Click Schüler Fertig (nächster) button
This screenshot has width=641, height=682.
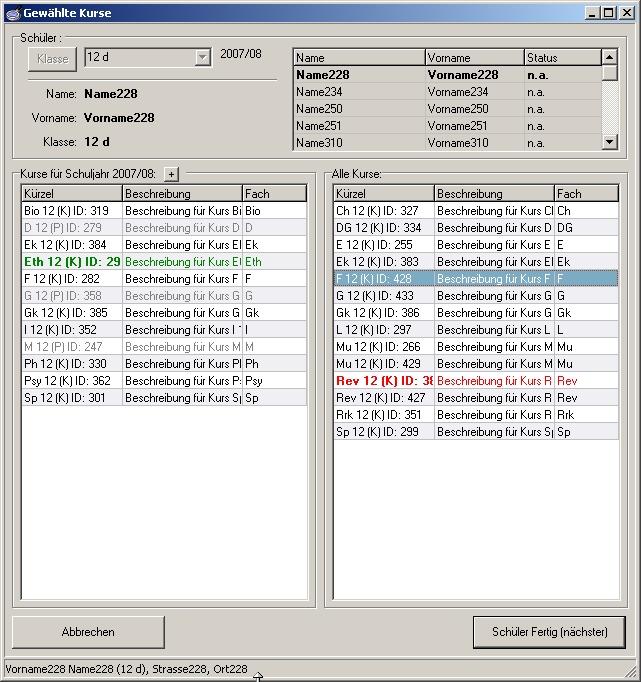click(548, 632)
